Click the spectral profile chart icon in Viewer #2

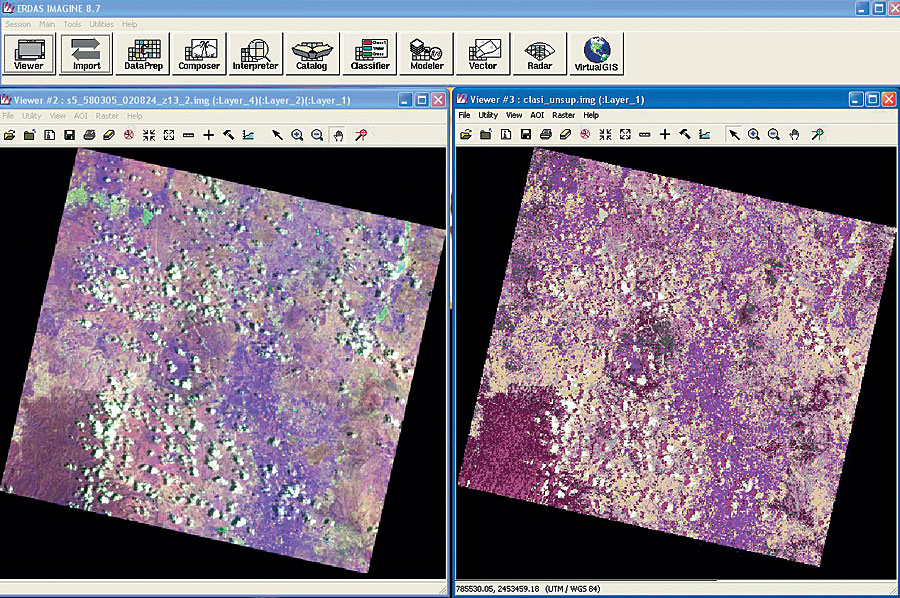[248, 135]
